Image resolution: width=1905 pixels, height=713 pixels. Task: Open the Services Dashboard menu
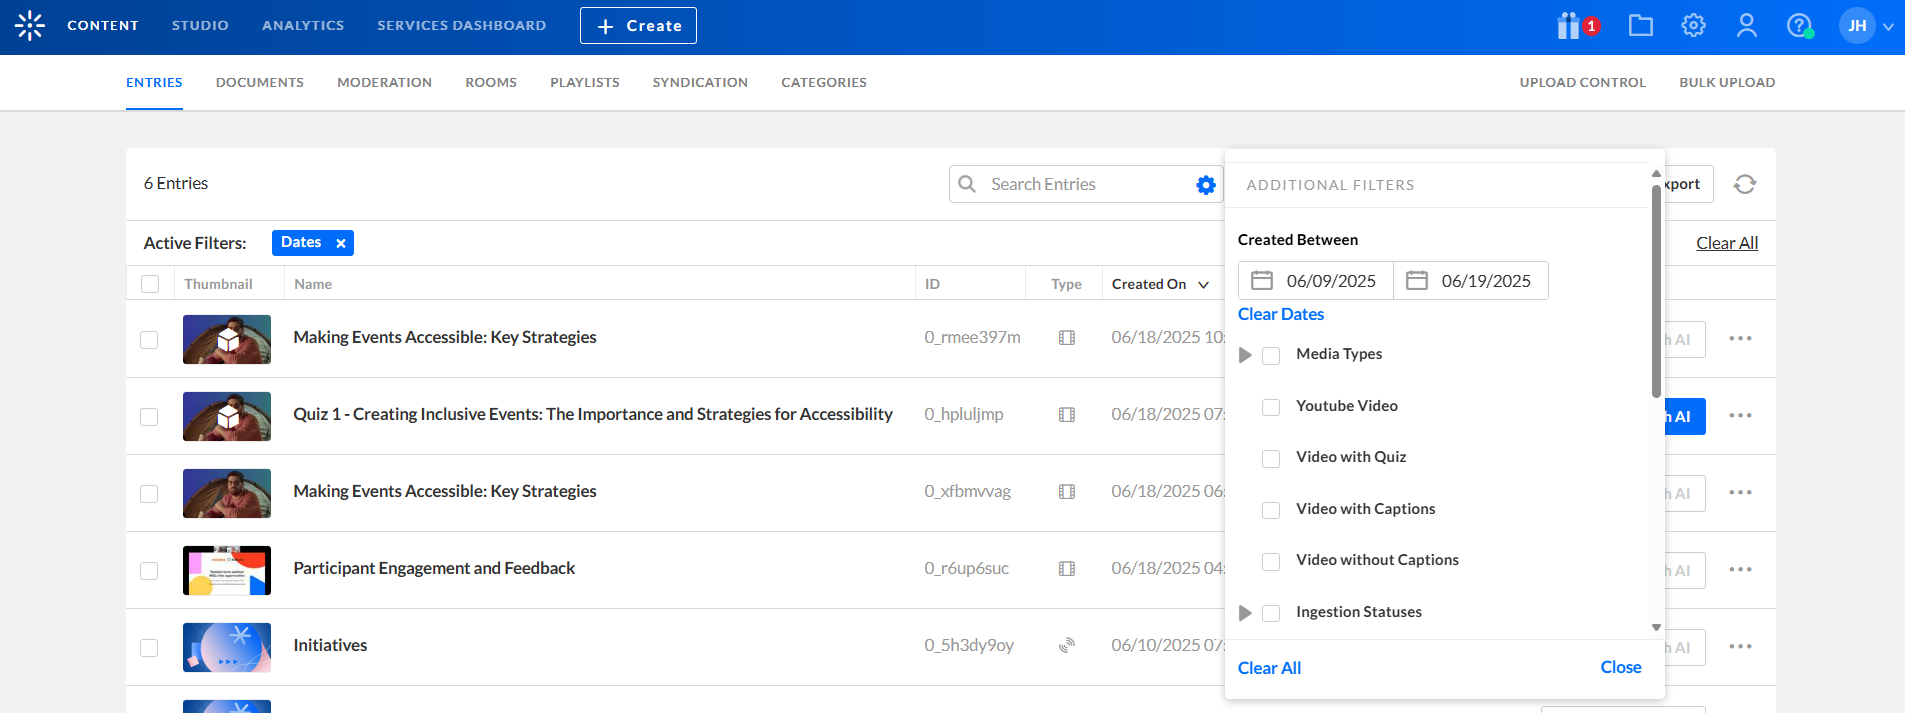(462, 25)
